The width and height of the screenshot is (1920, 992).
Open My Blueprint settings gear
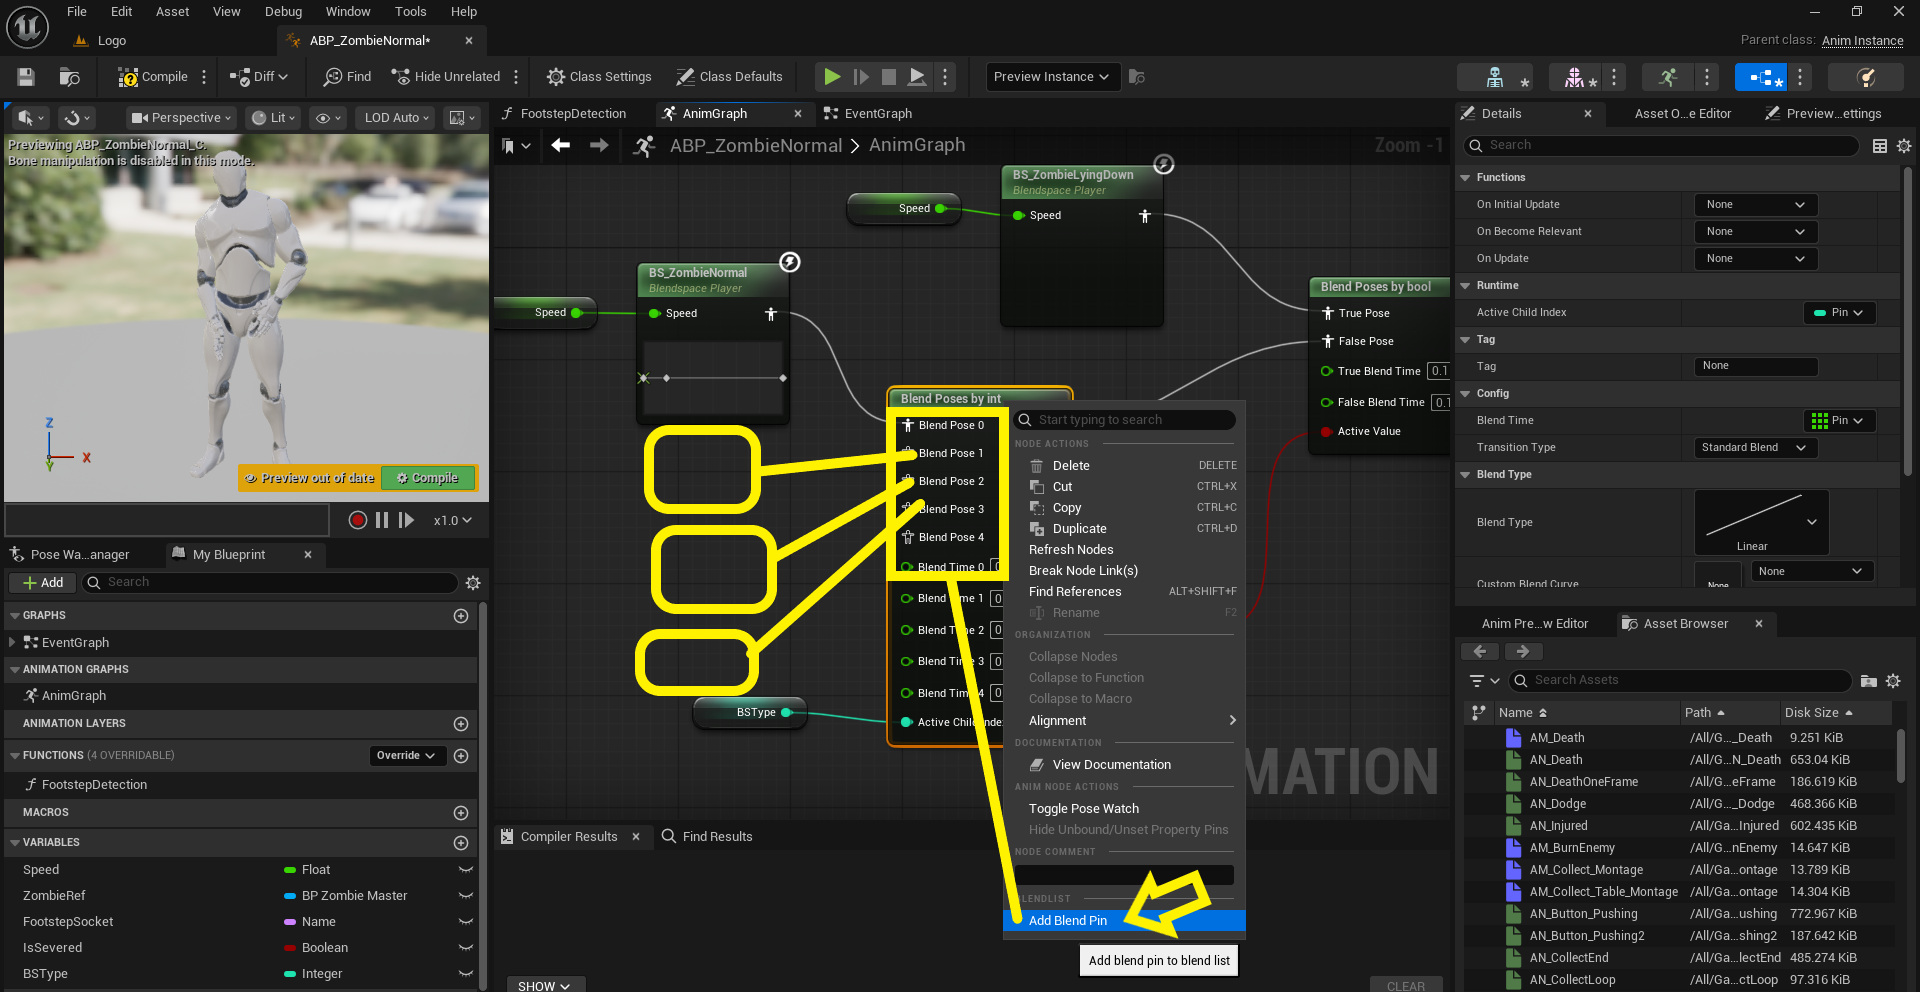(473, 583)
